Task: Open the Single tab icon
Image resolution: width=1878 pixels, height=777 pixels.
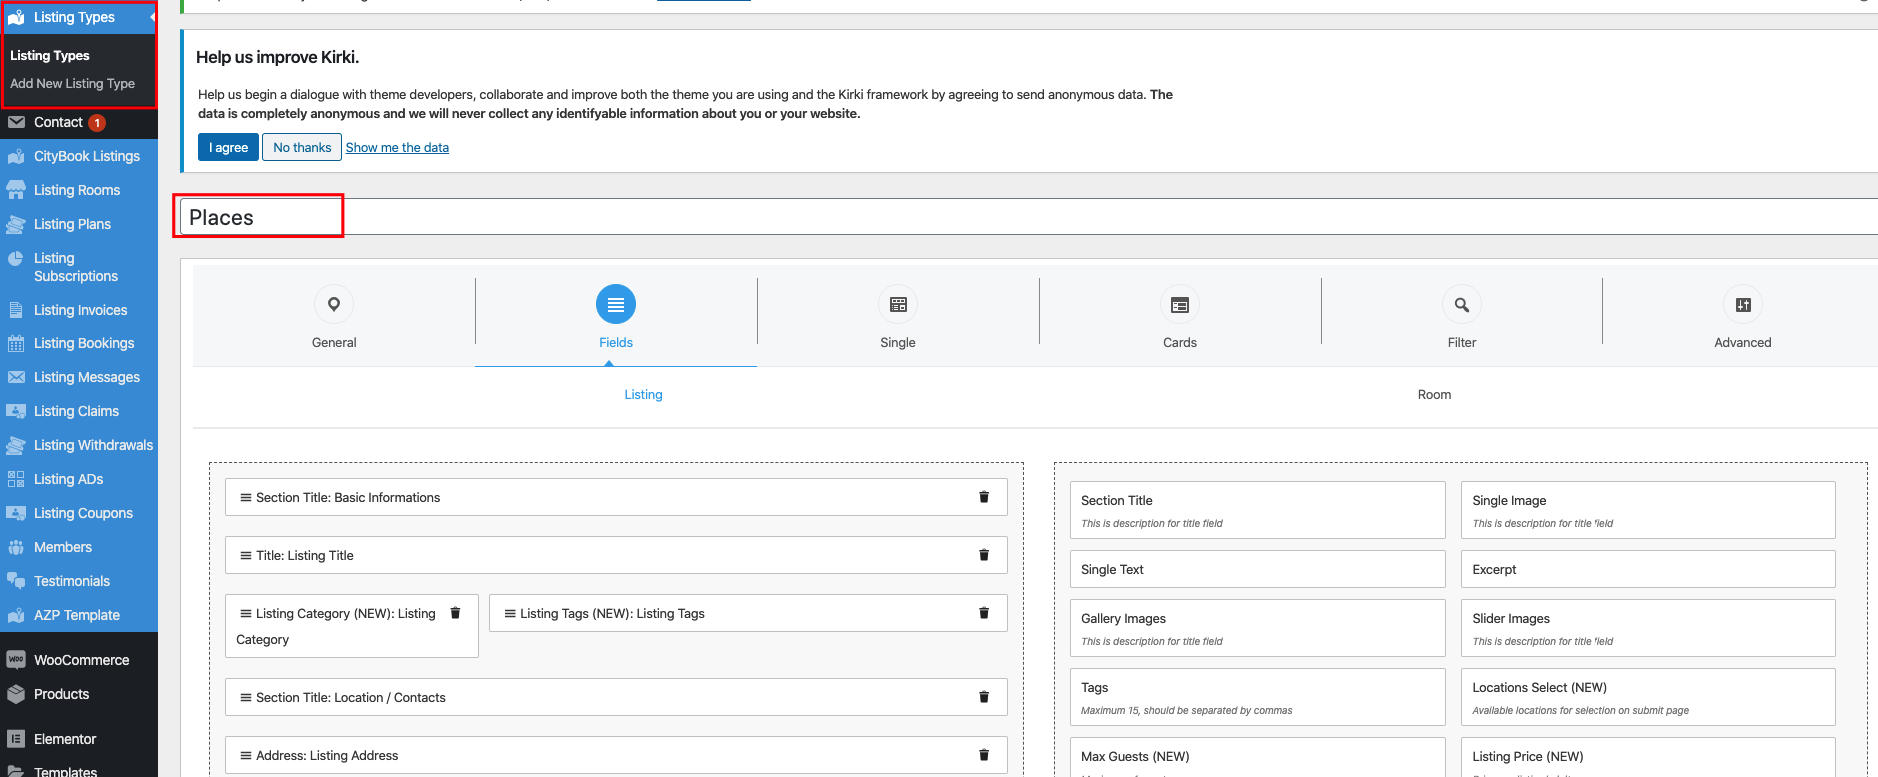Action: click(x=898, y=304)
